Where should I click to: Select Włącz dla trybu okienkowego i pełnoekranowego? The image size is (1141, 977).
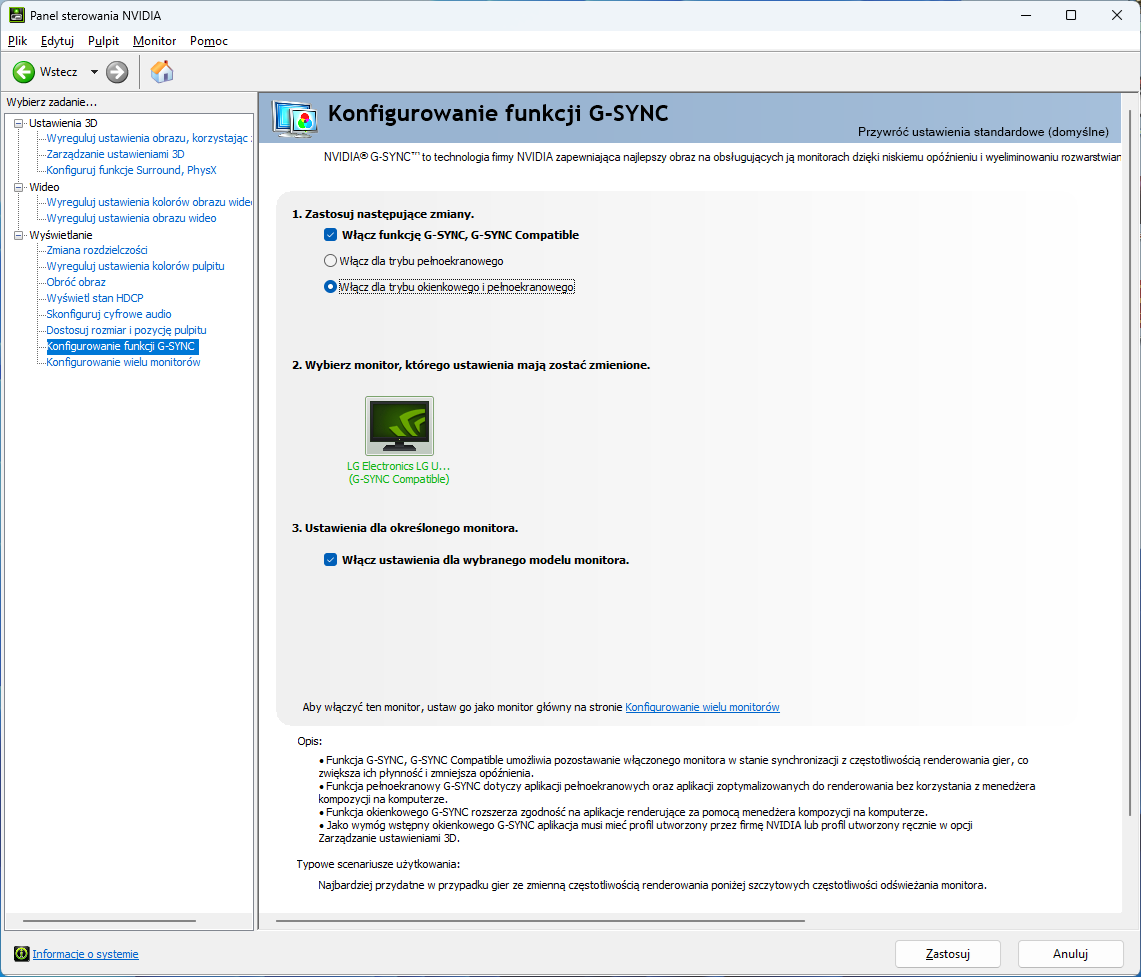pyautogui.click(x=330, y=287)
